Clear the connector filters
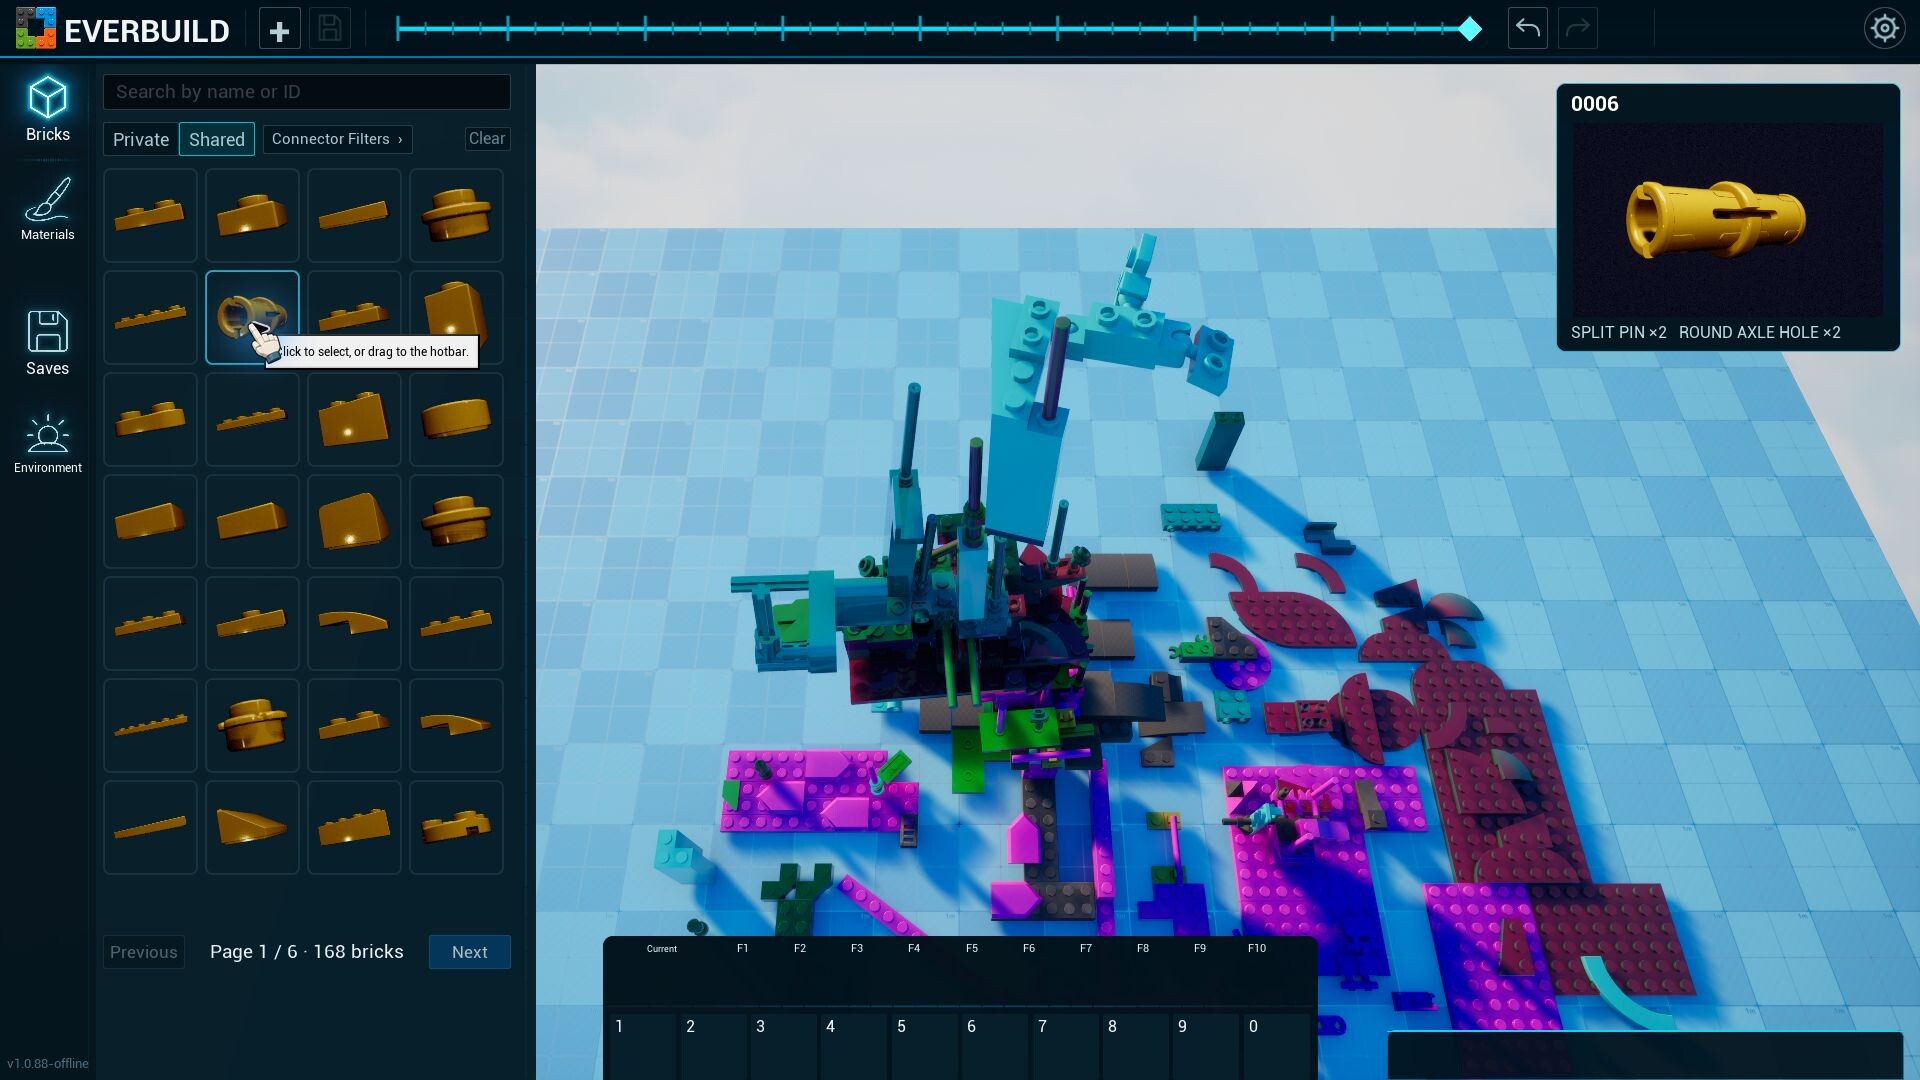Viewport: 1920px width, 1080px height. [x=487, y=139]
